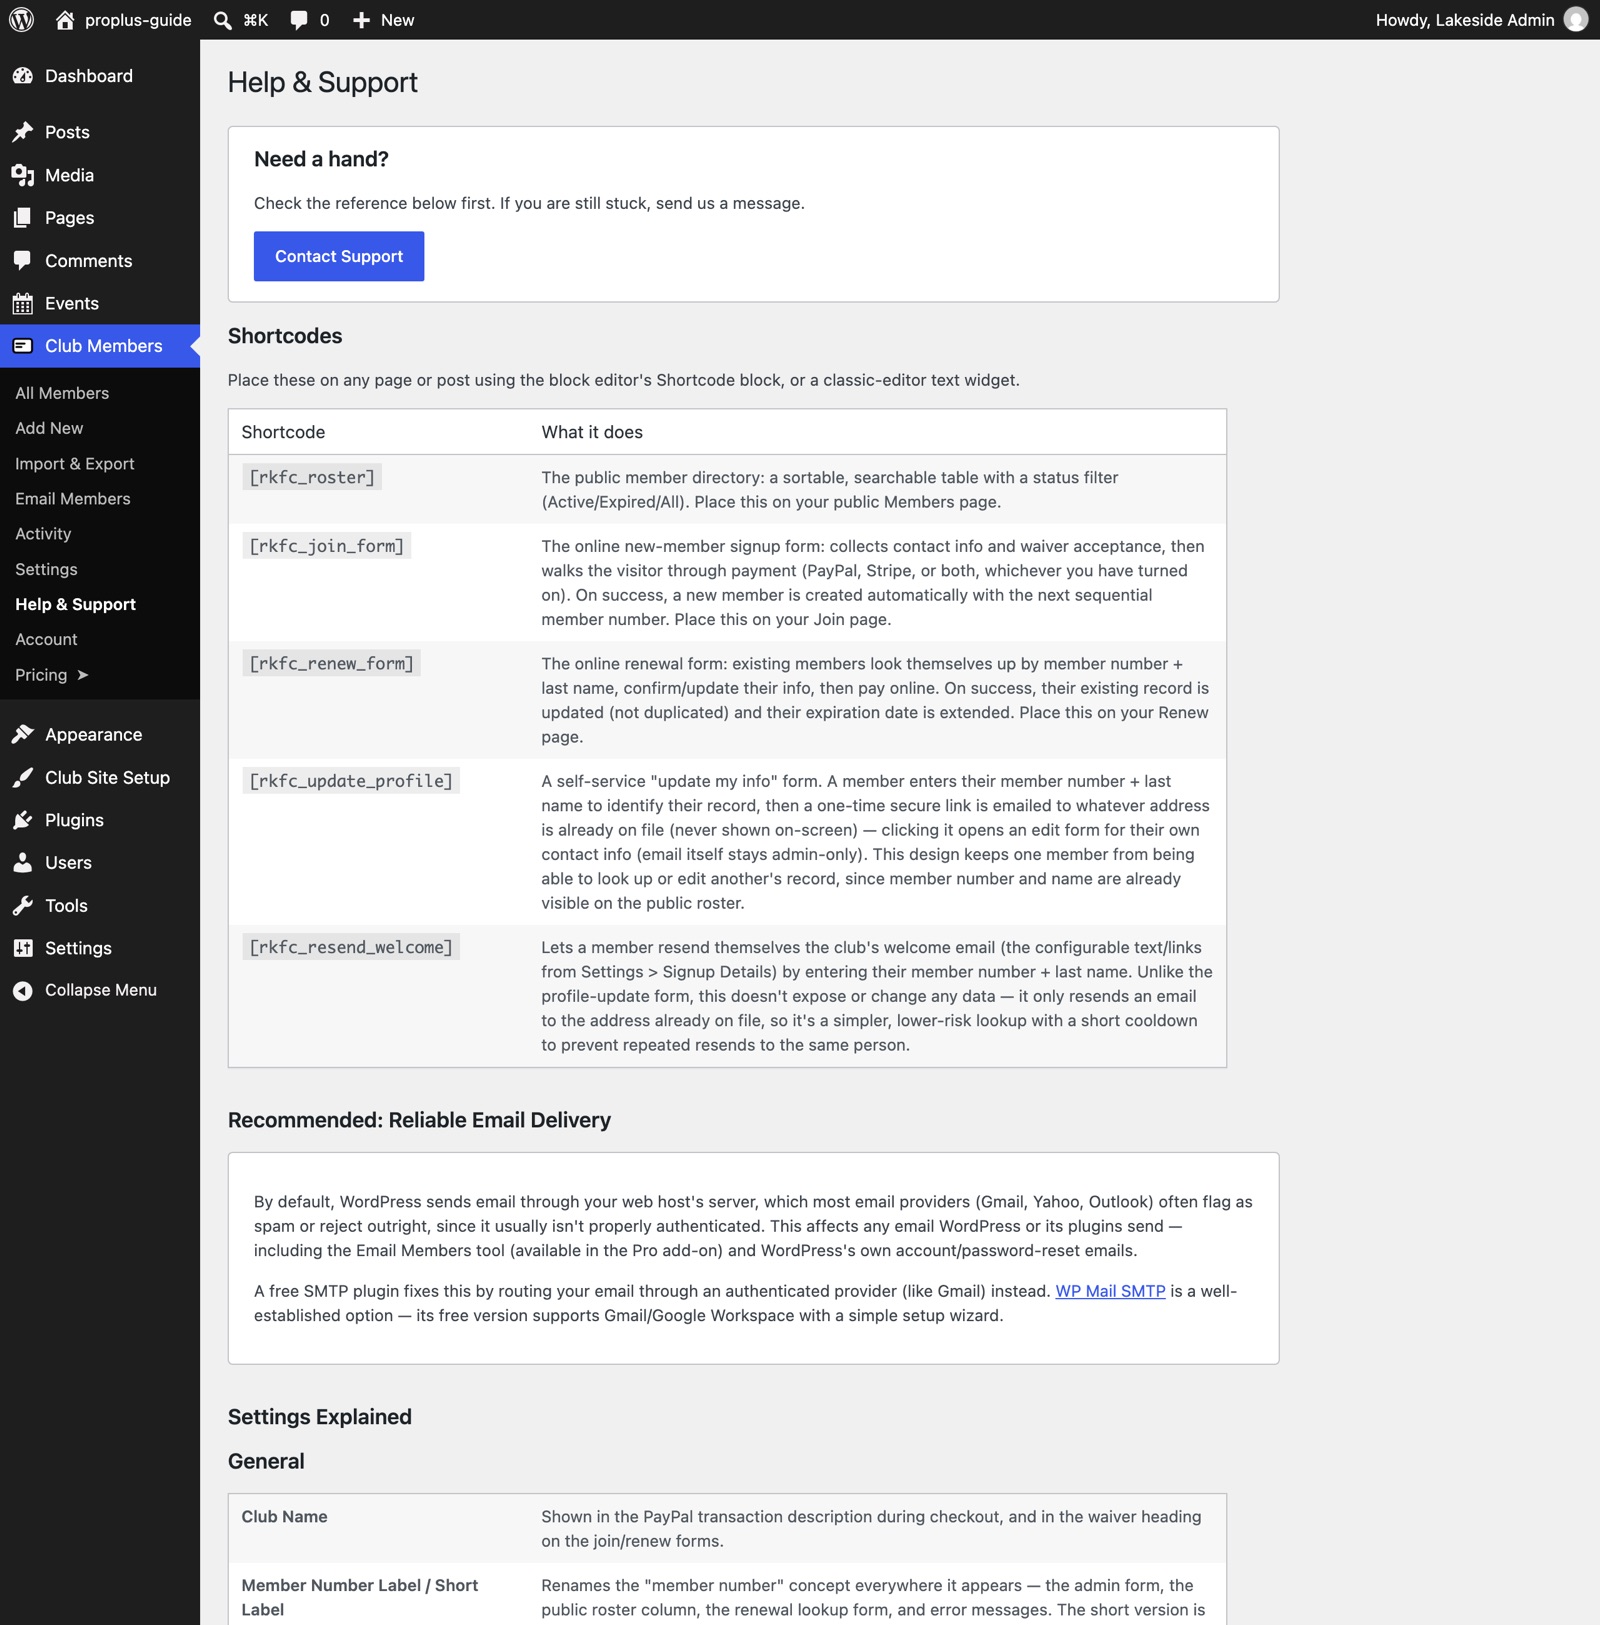This screenshot has height=1625, width=1600.
Task: Click the Club Site Setup brush icon
Action: (x=23, y=778)
